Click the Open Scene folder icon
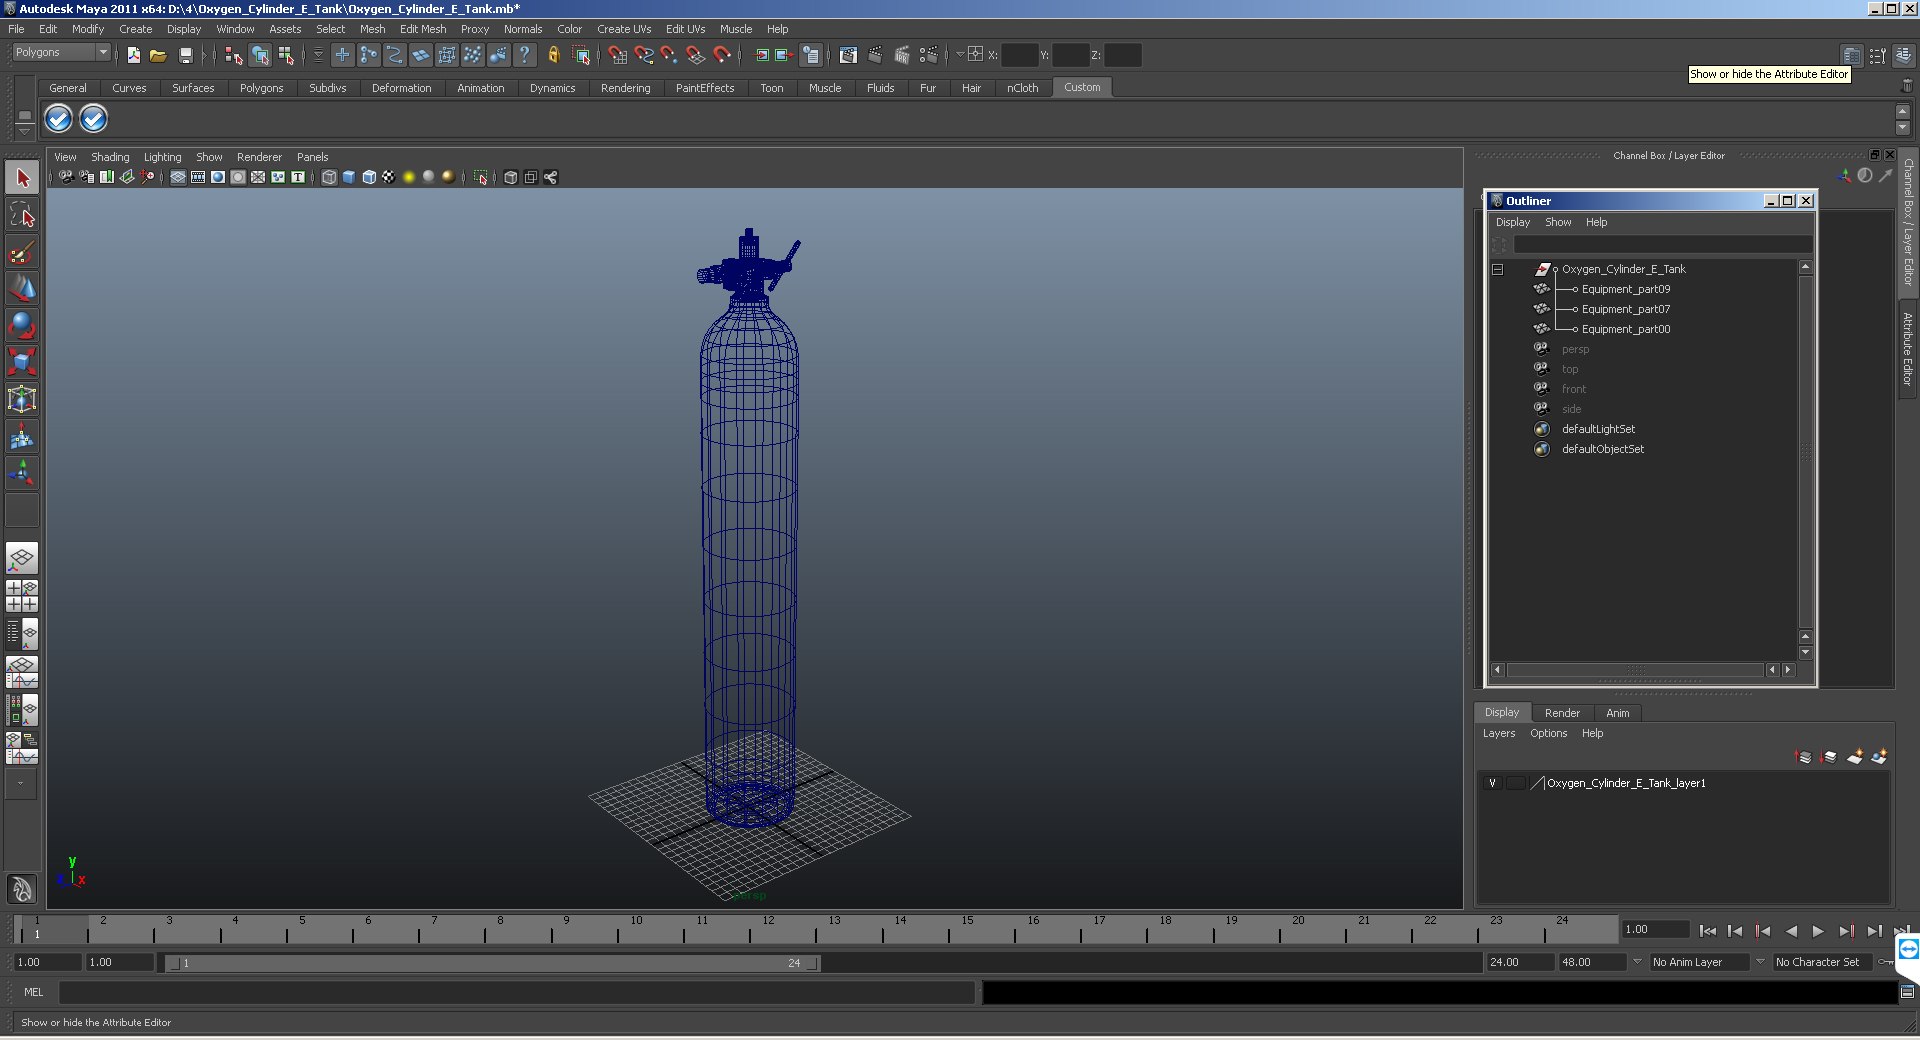 (x=158, y=55)
